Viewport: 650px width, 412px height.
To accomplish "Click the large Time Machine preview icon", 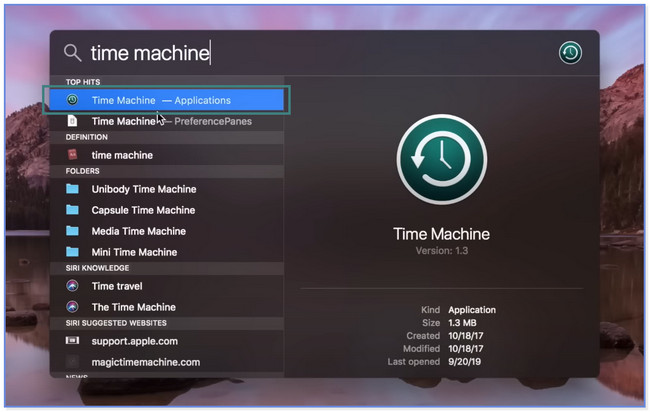I will [441, 159].
